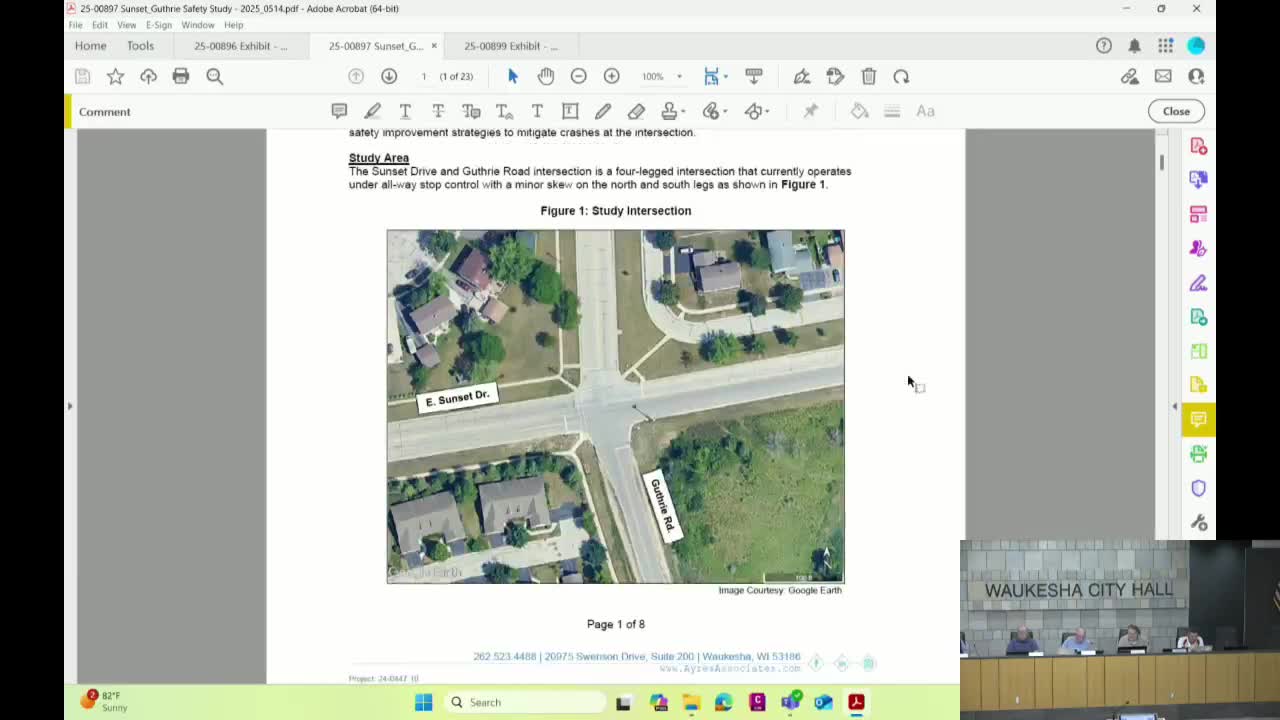Toggle the Selection arrow tool
The height and width of the screenshot is (720, 1280).
click(513, 76)
